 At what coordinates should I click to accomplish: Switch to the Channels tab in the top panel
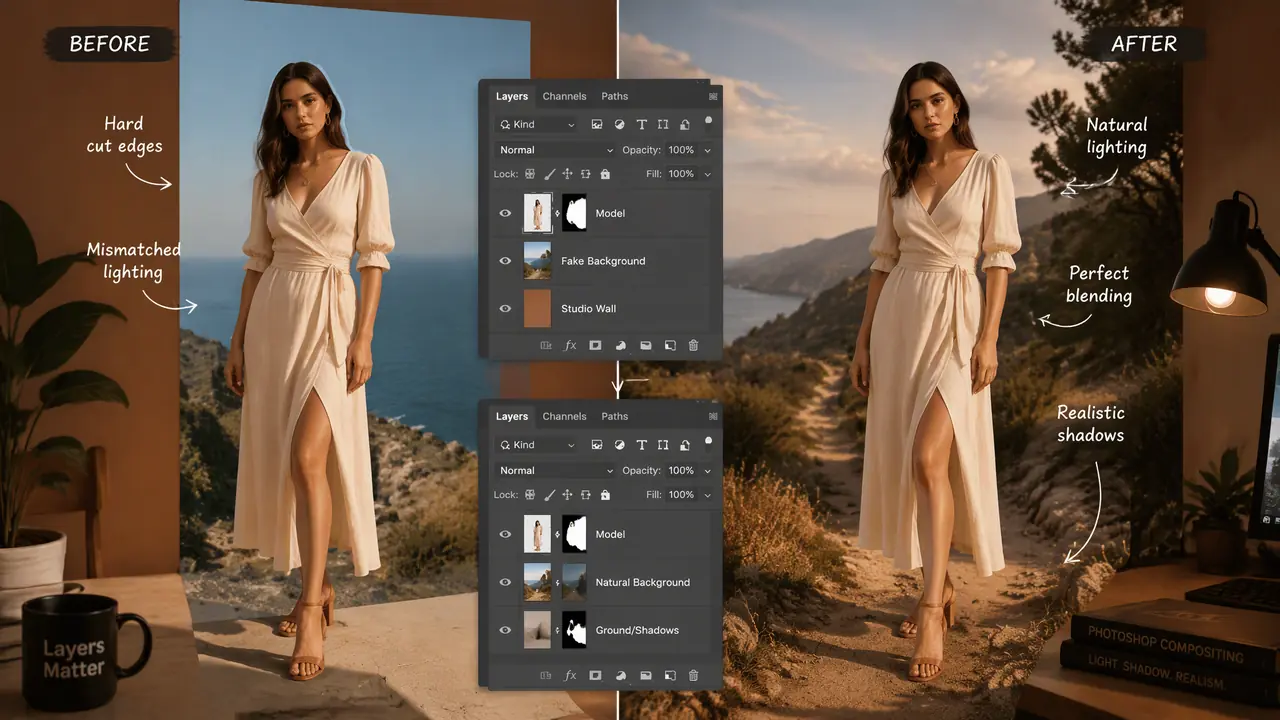(564, 96)
